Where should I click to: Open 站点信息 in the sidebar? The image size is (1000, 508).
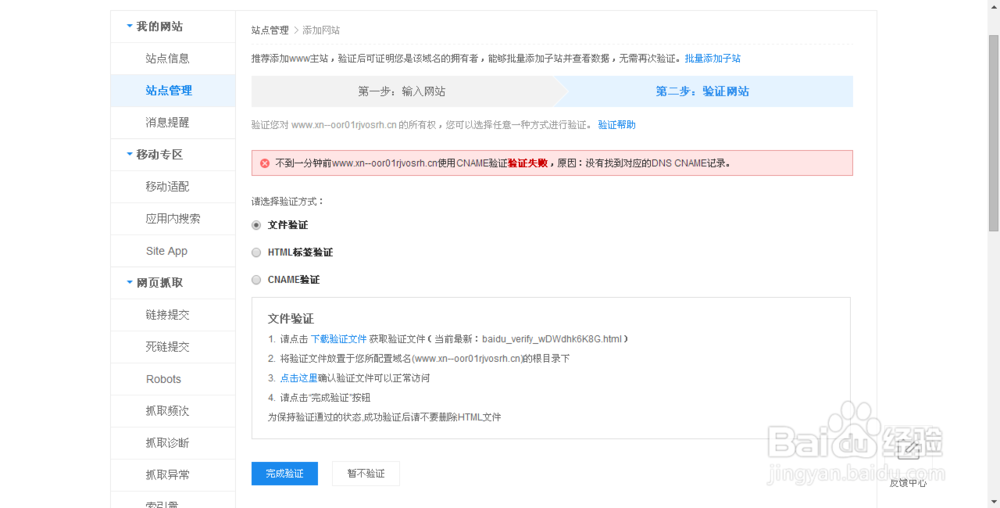click(167, 59)
